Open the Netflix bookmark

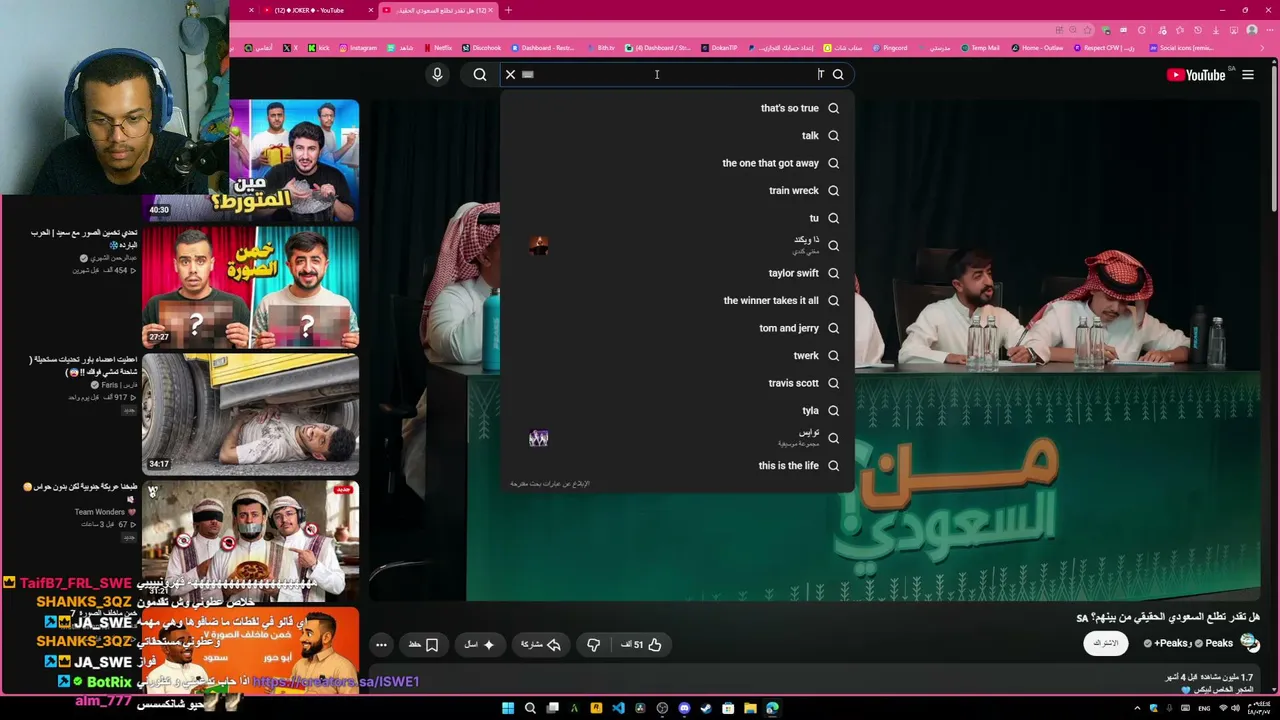[x=438, y=48]
